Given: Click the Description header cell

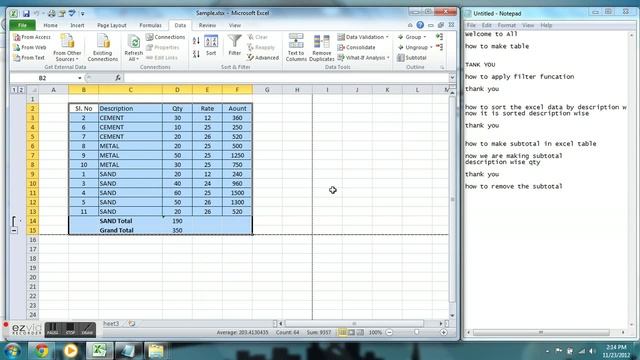Looking at the screenshot, I should coord(130,109).
